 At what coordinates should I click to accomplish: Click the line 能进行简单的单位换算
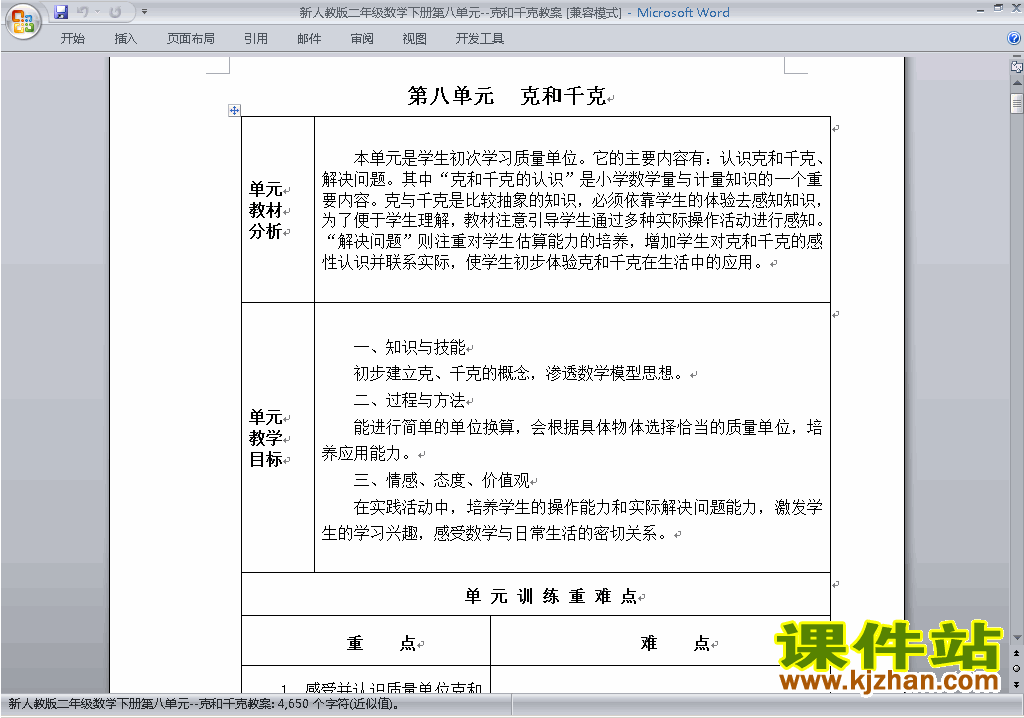588,427
